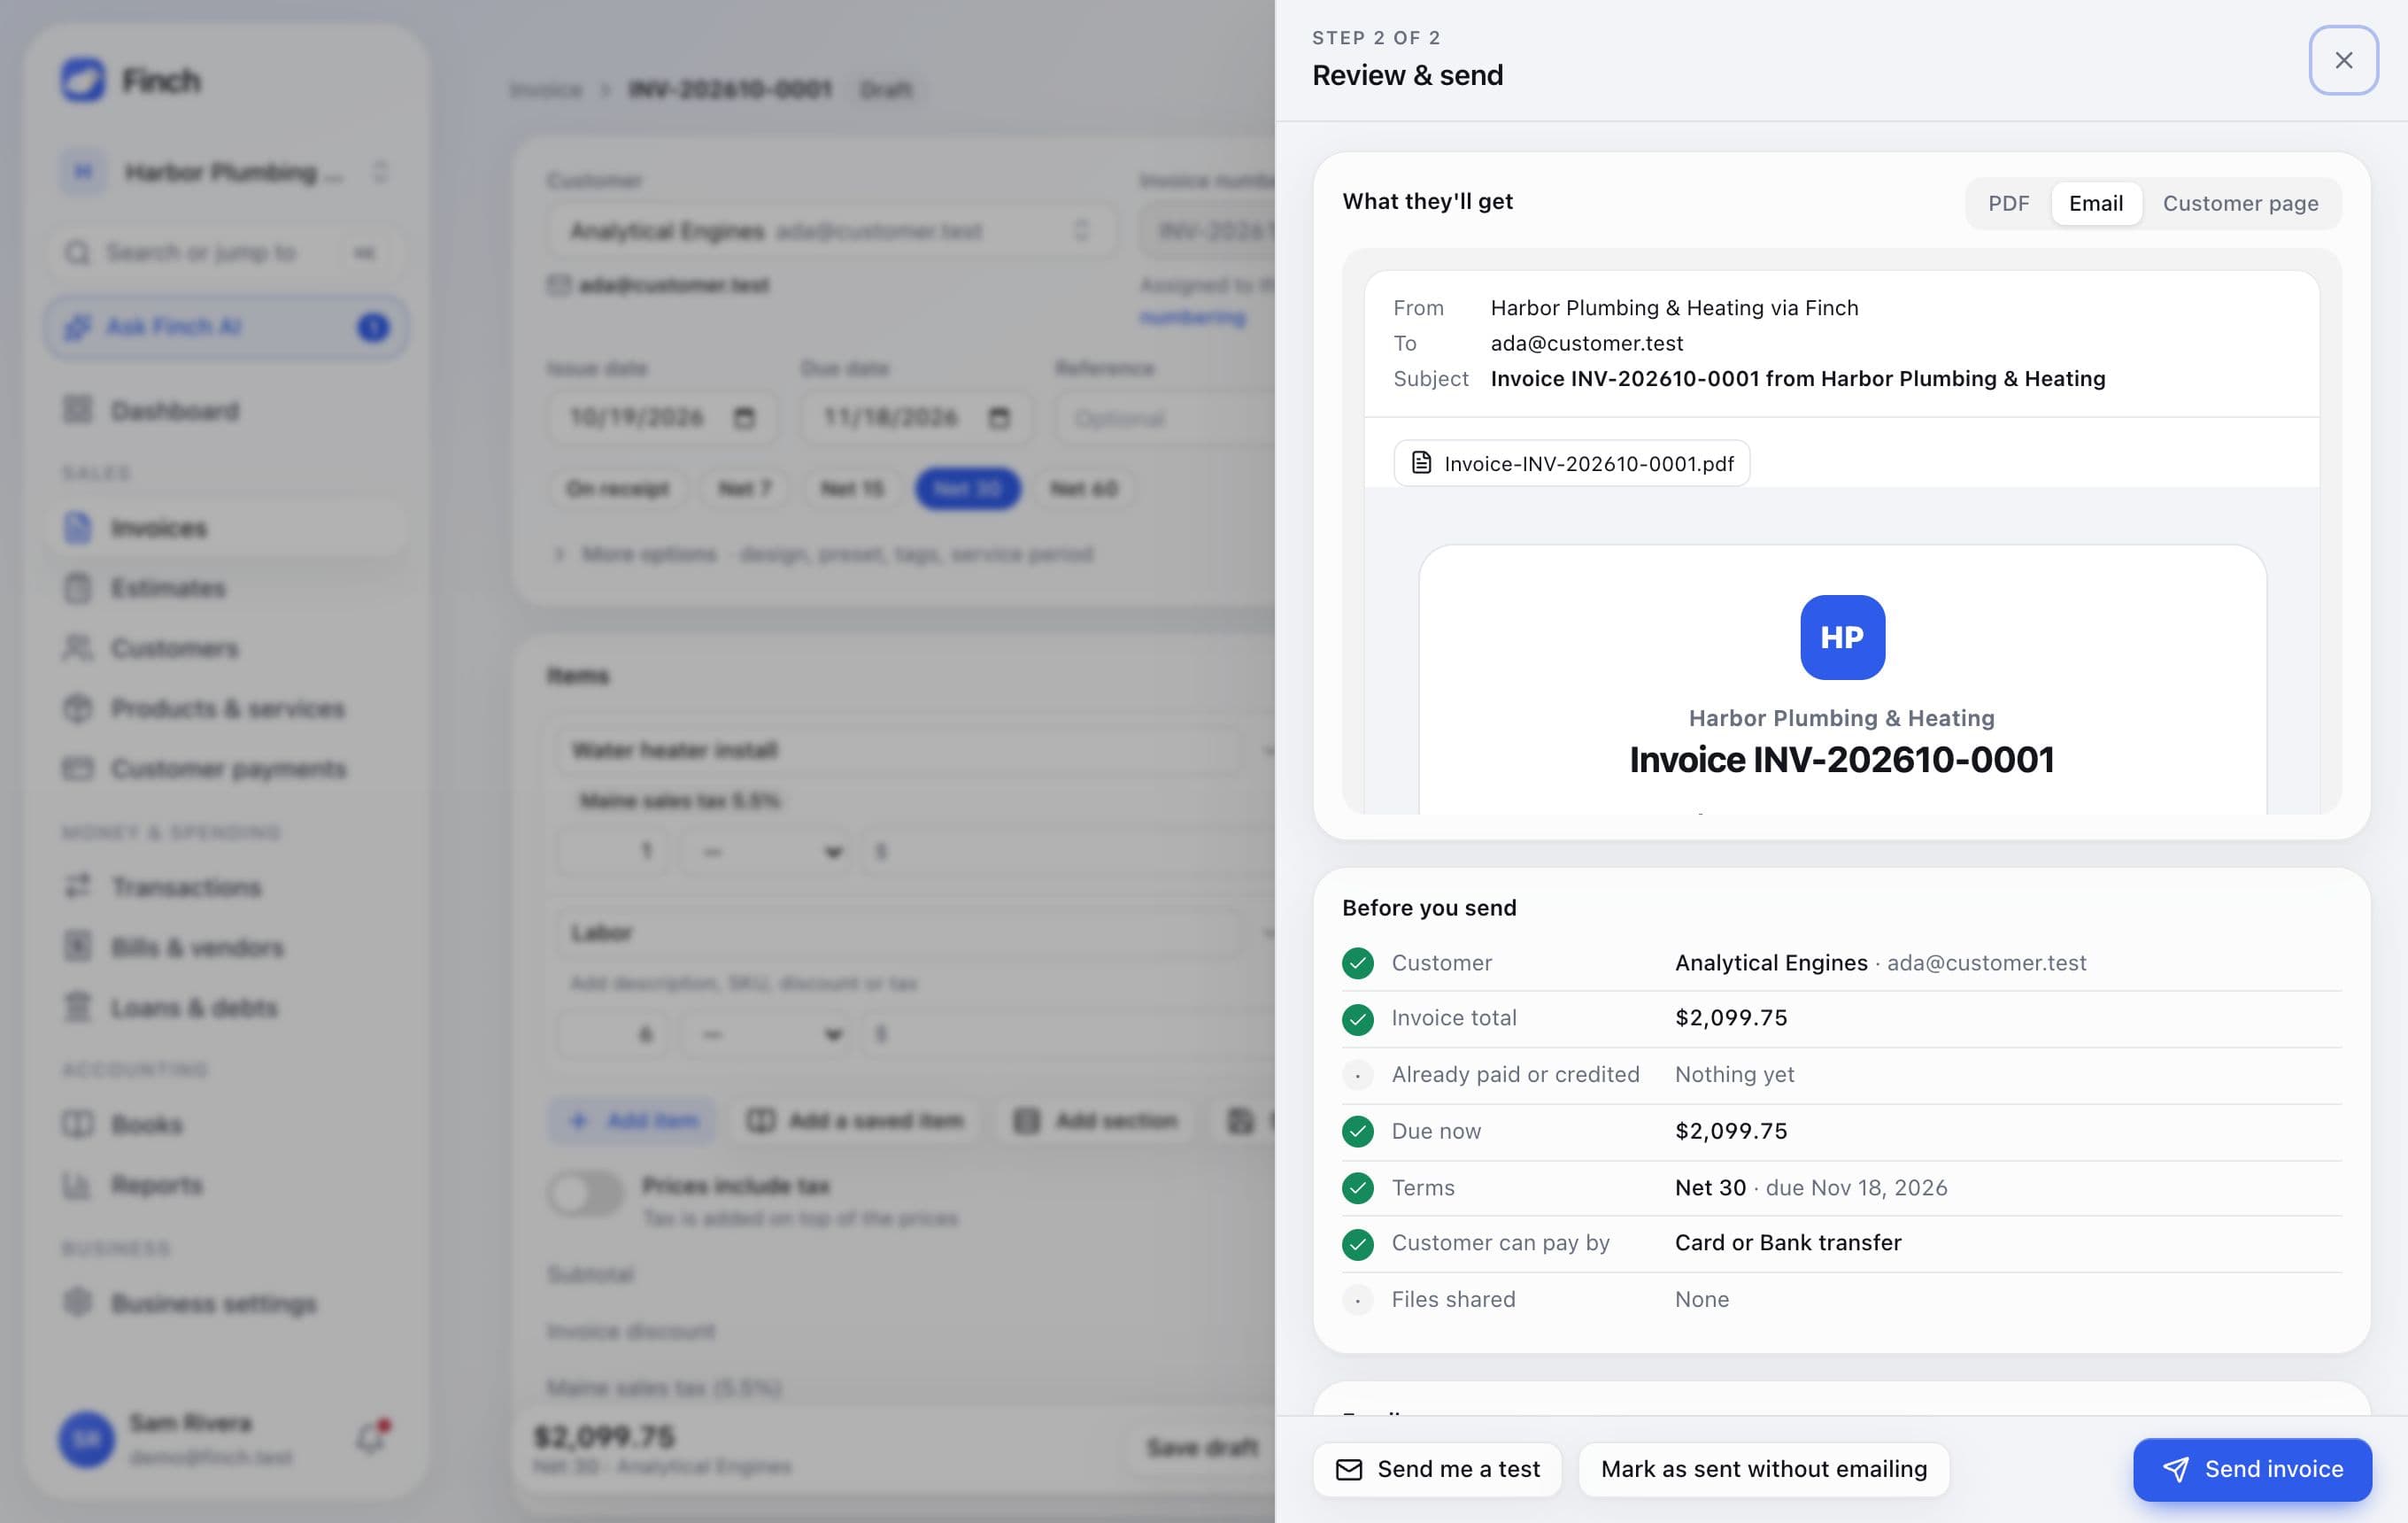
Task: Click green check icon beside Invoice total
Action: (1357, 1019)
